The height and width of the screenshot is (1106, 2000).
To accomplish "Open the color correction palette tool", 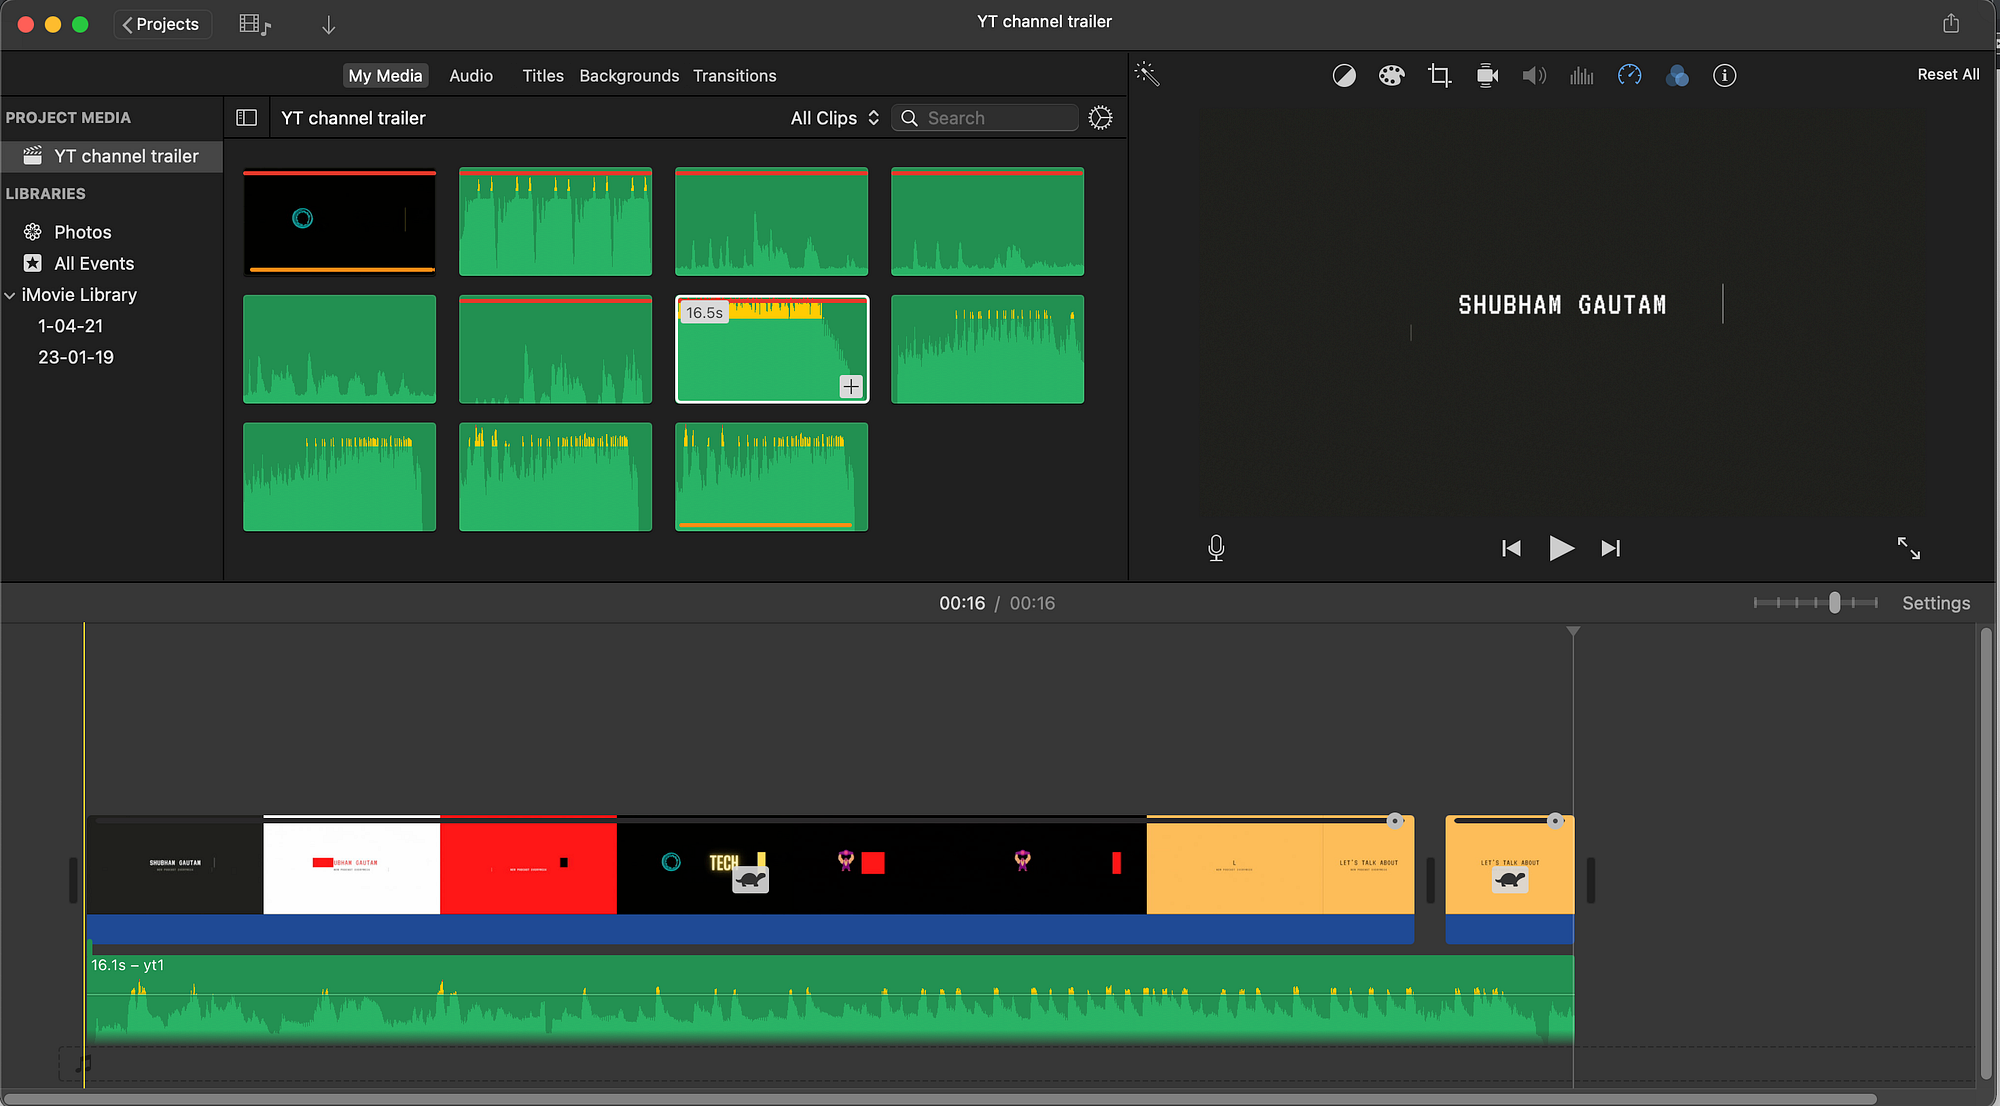I will pos(1391,76).
